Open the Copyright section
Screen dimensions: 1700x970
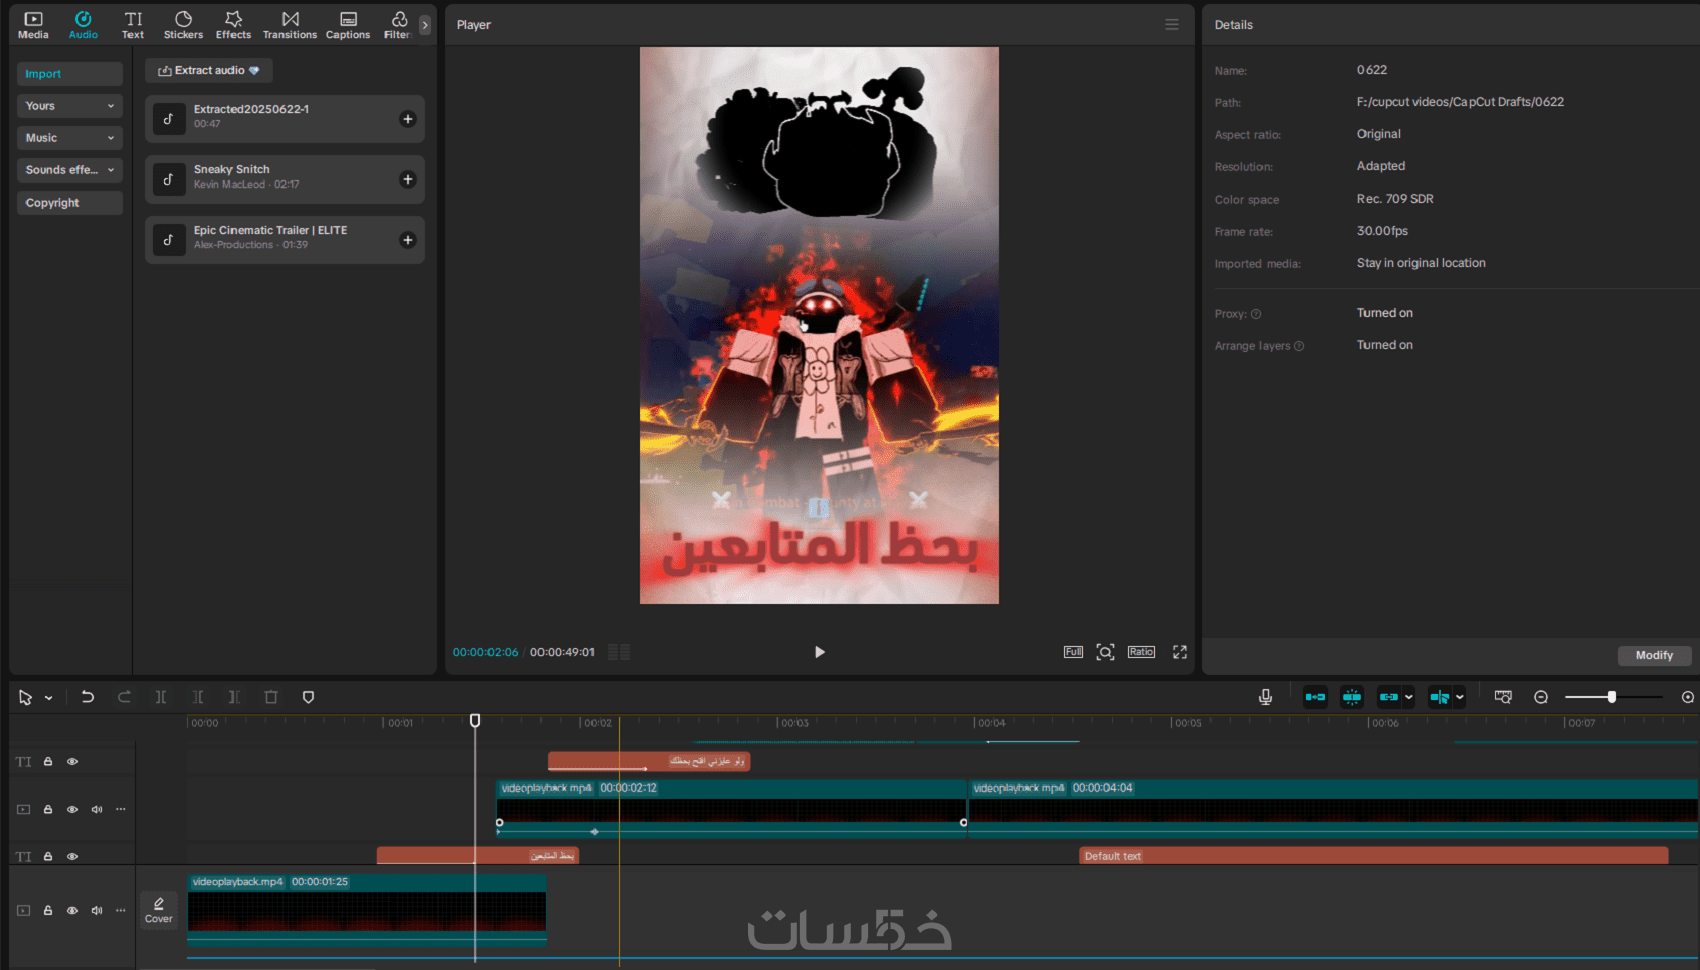[69, 203]
